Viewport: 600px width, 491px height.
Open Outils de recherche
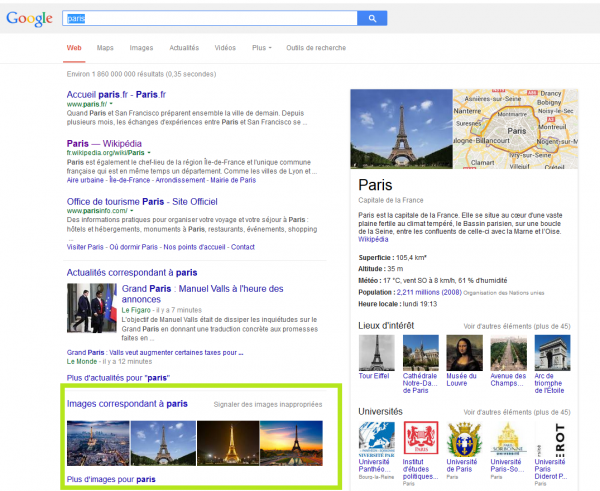tap(314, 48)
